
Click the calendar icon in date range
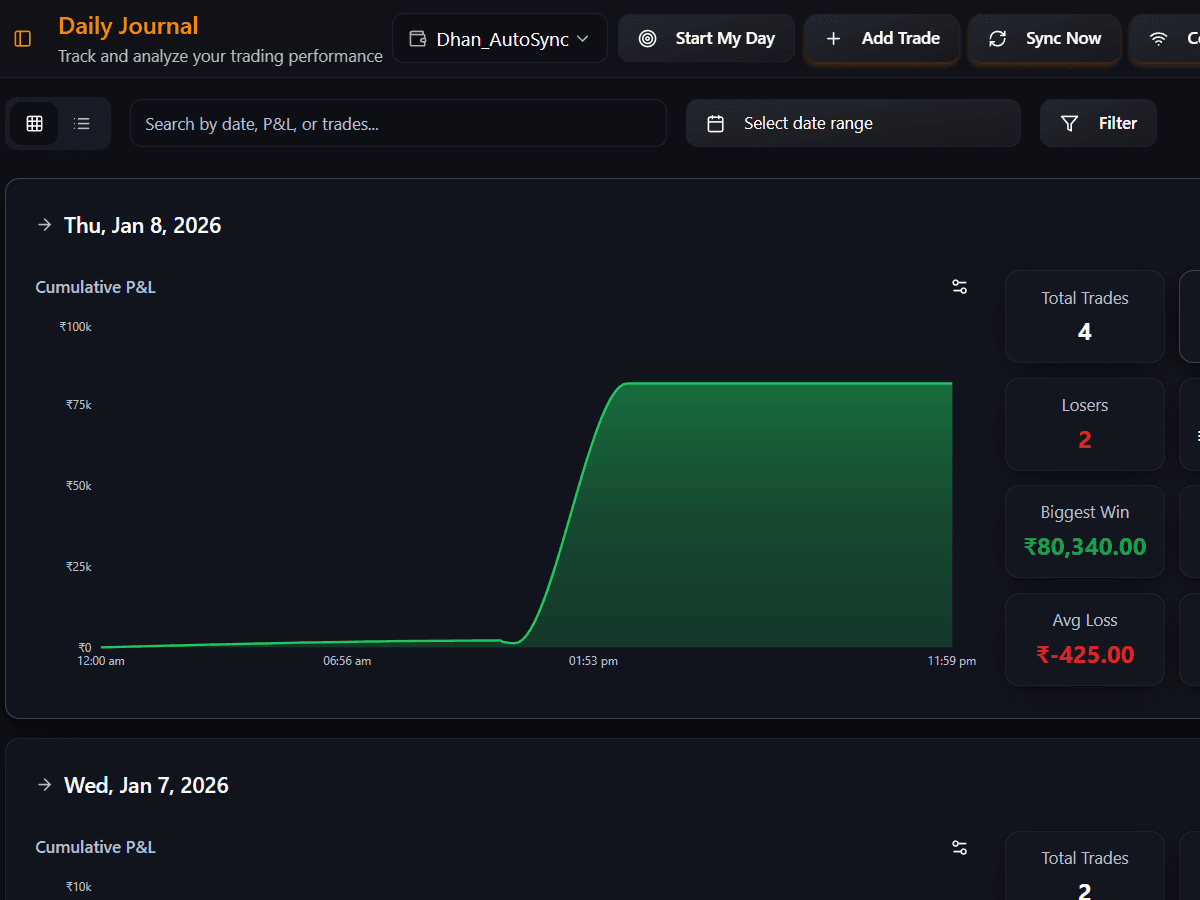[716, 124]
